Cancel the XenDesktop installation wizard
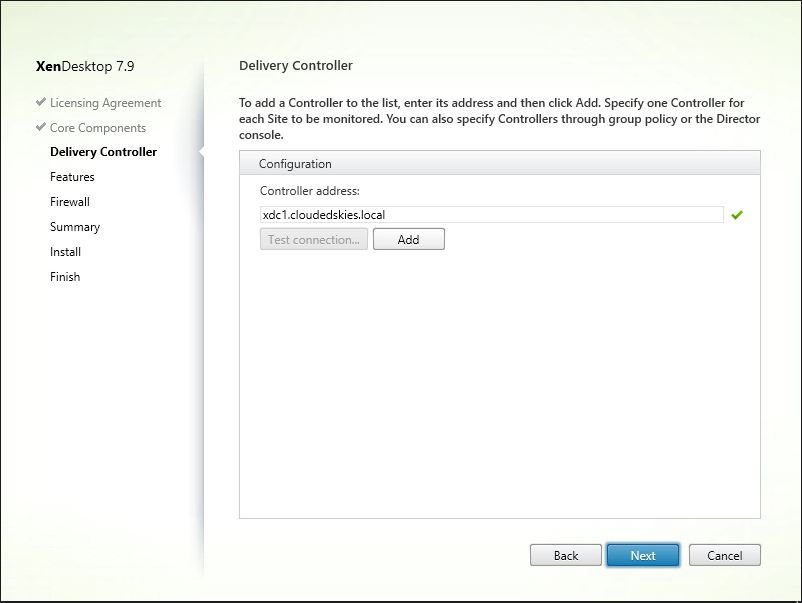The height and width of the screenshot is (603, 802). tap(725, 555)
